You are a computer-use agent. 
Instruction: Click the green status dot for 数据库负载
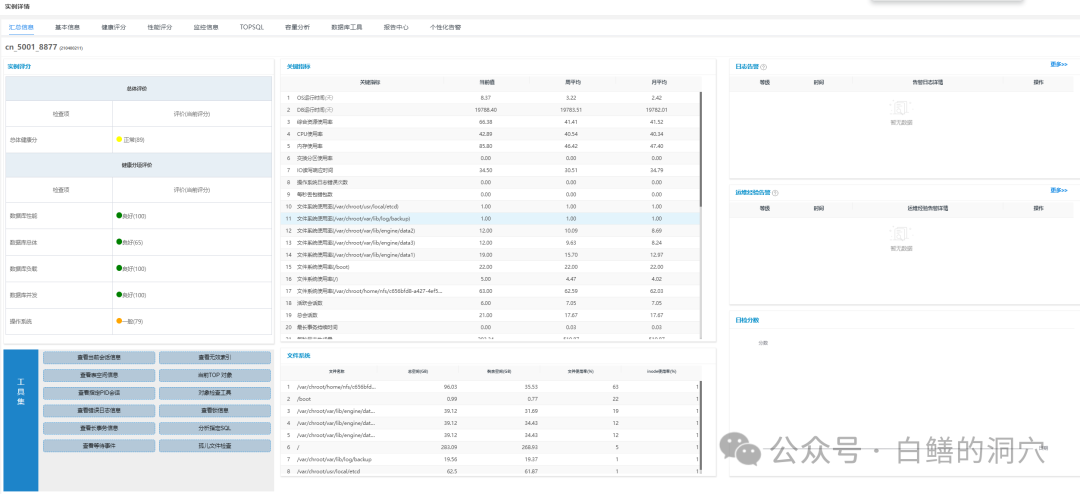pyautogui.click(x=120, y=268)
